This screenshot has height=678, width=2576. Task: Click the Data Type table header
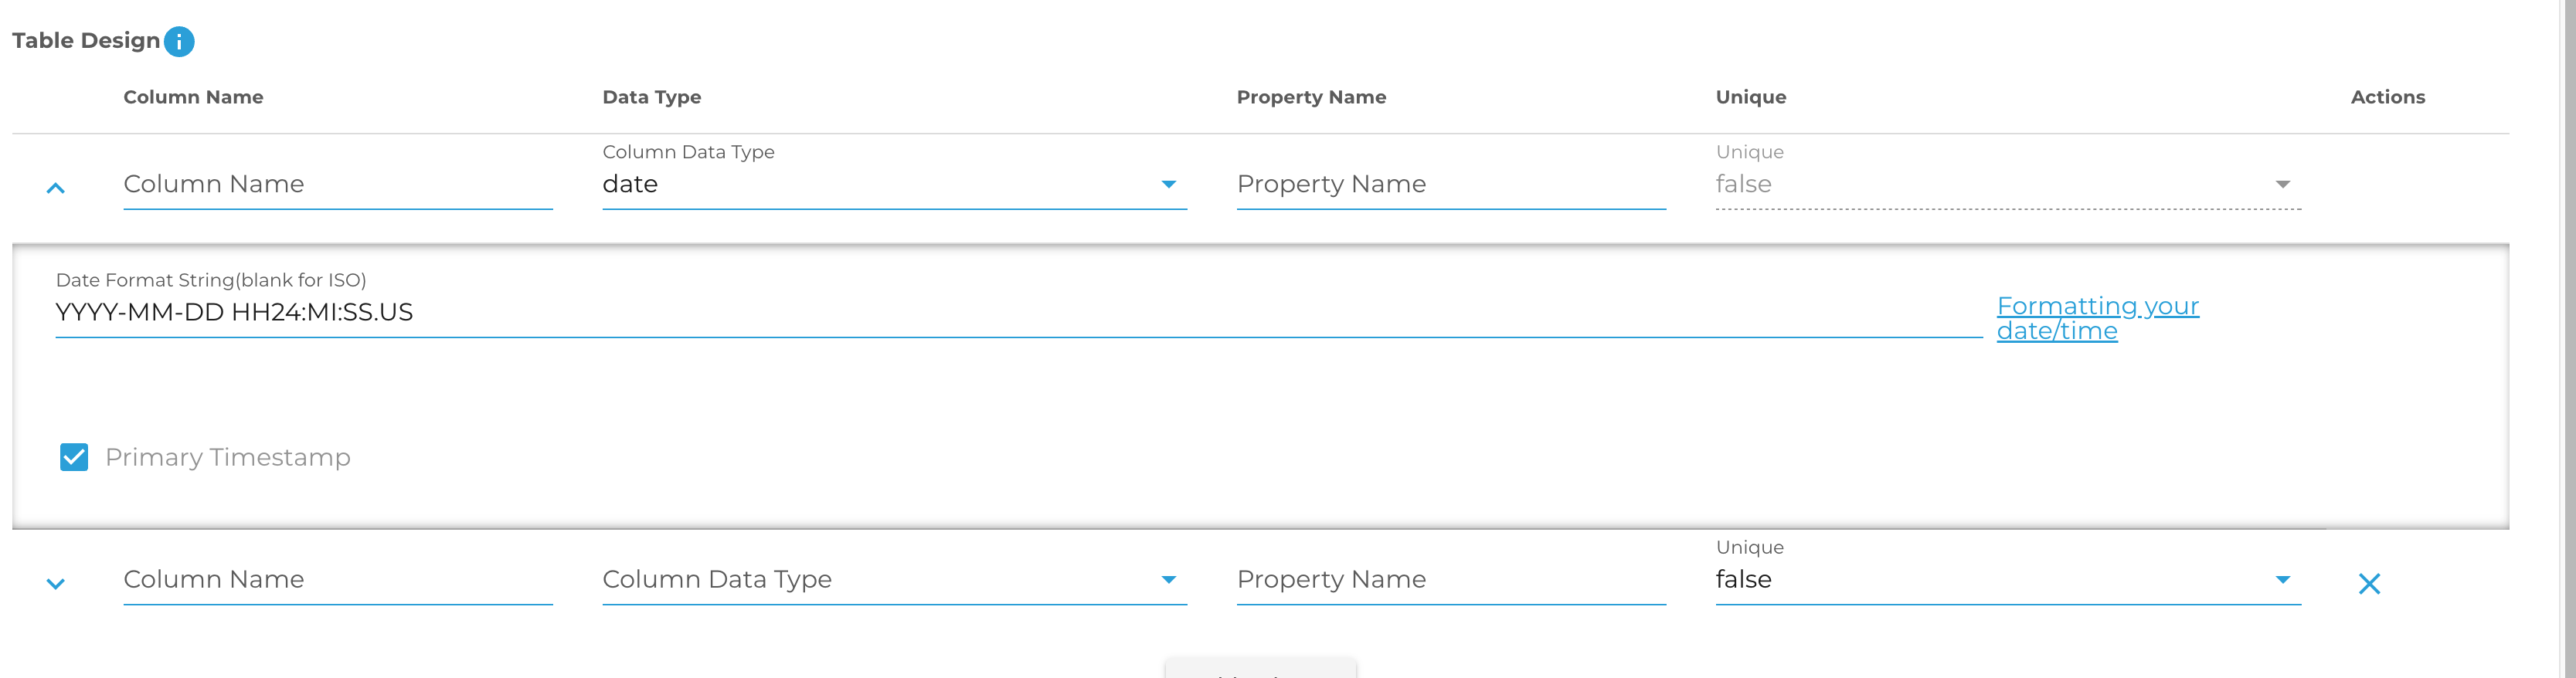tap(651, 97)
